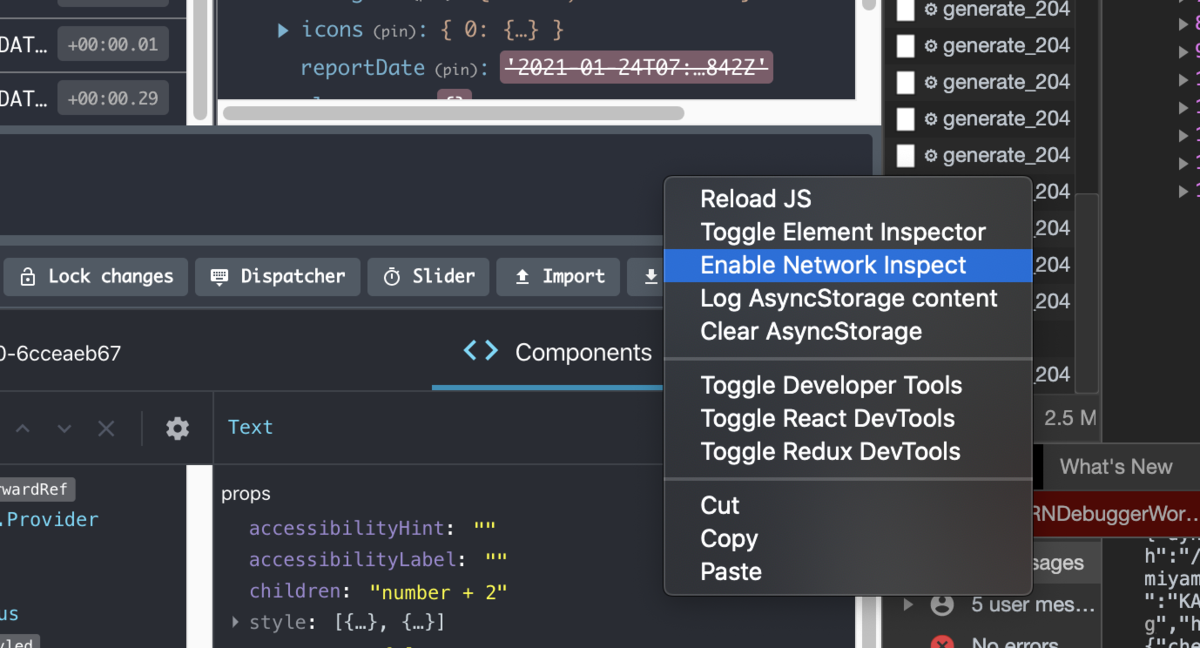Viewport: 1200px width, 648px height.
Task: Tick the checkbox in the third generate_204 row
Action: point(905,82)
